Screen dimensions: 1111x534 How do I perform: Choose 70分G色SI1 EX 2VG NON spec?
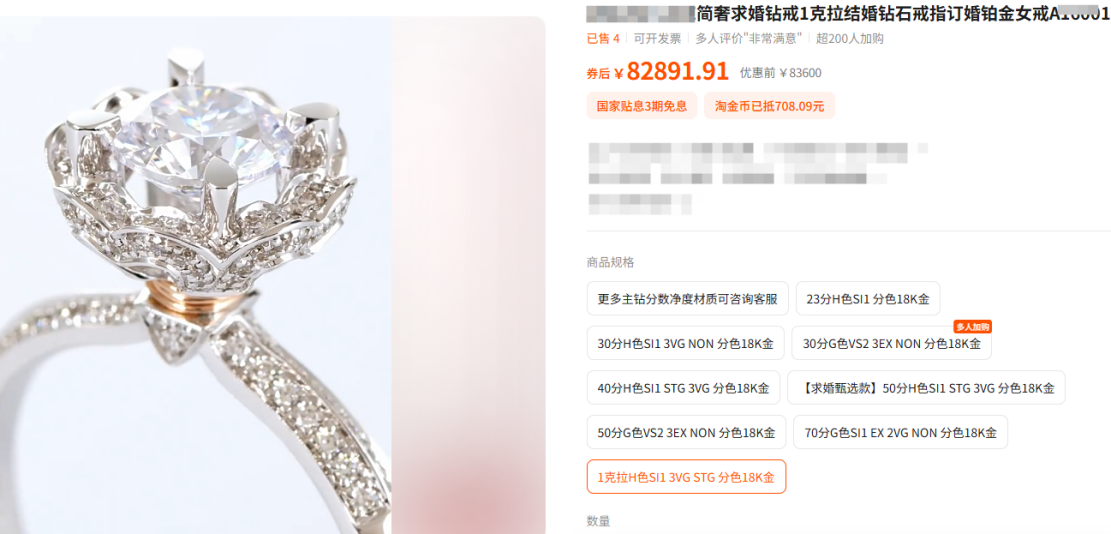[x=901, y=433]
